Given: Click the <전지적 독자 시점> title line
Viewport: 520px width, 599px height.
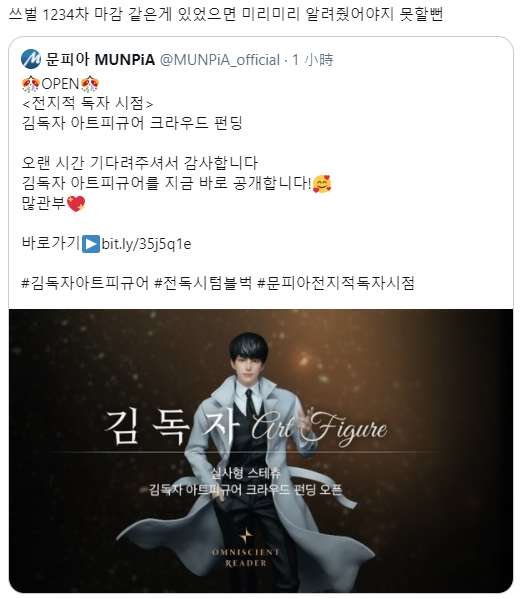Looking at the screenshot, I should coord(87,103).
